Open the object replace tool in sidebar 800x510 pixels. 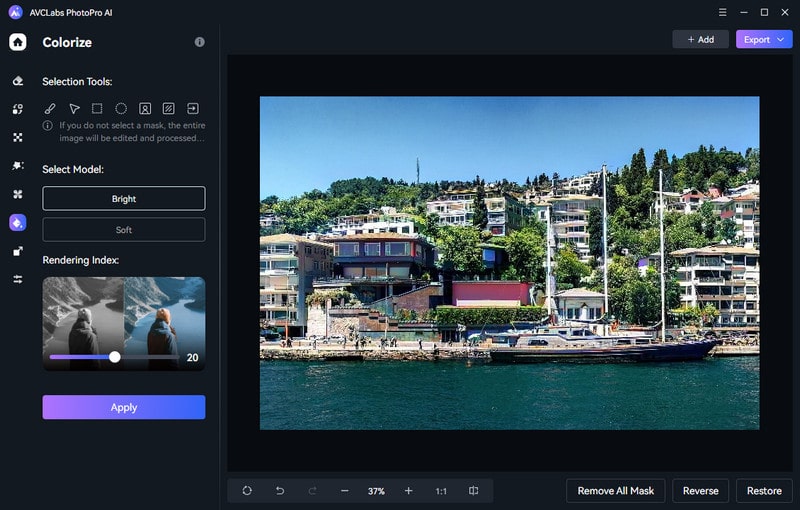tap(18, 109)
